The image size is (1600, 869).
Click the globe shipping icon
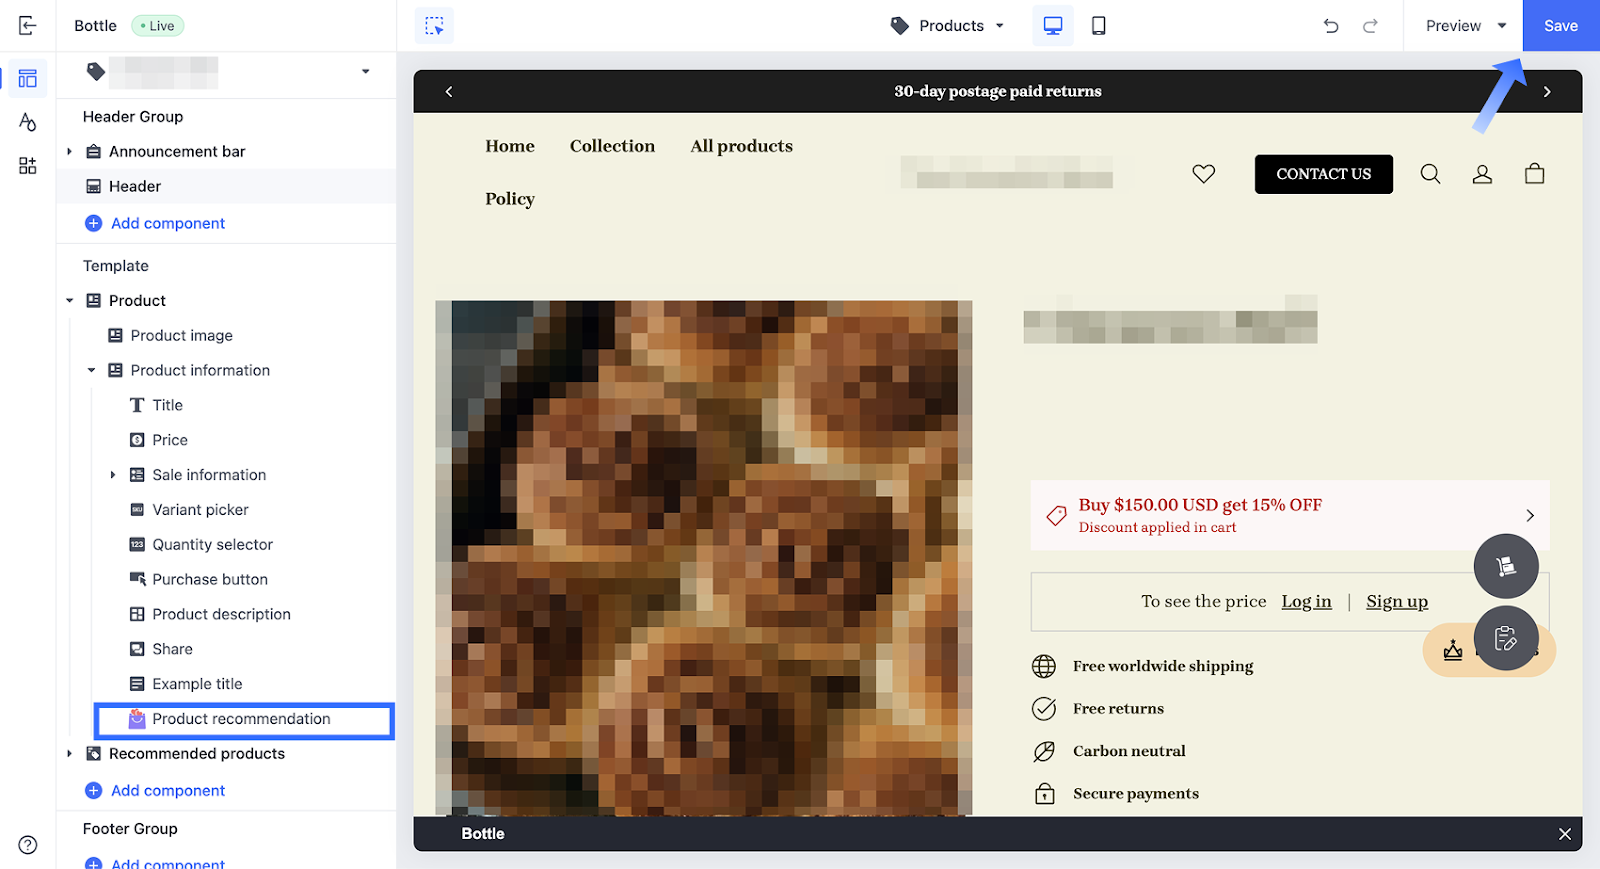(x=1044, y=666)
